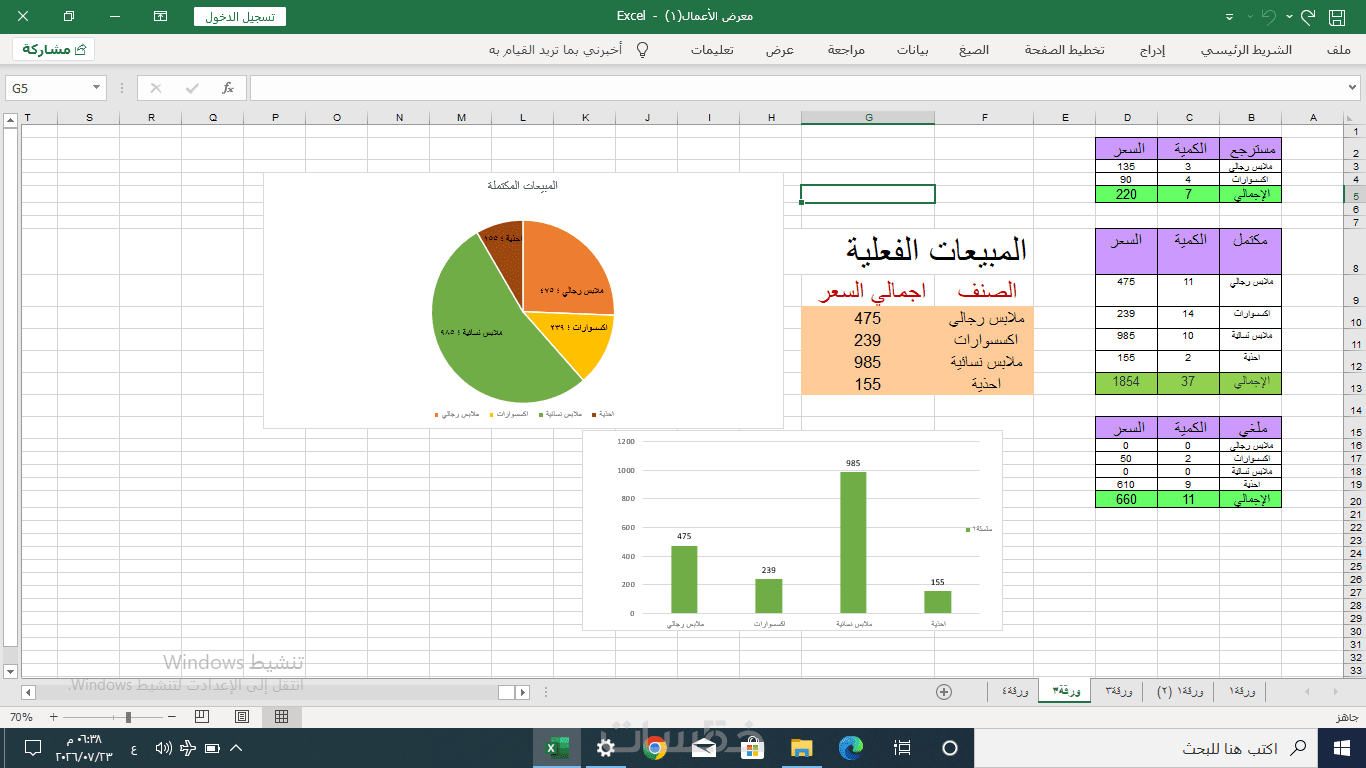Open the ملف menu tab
This screenshot has height=768, width=1366.
[1338, 50]
